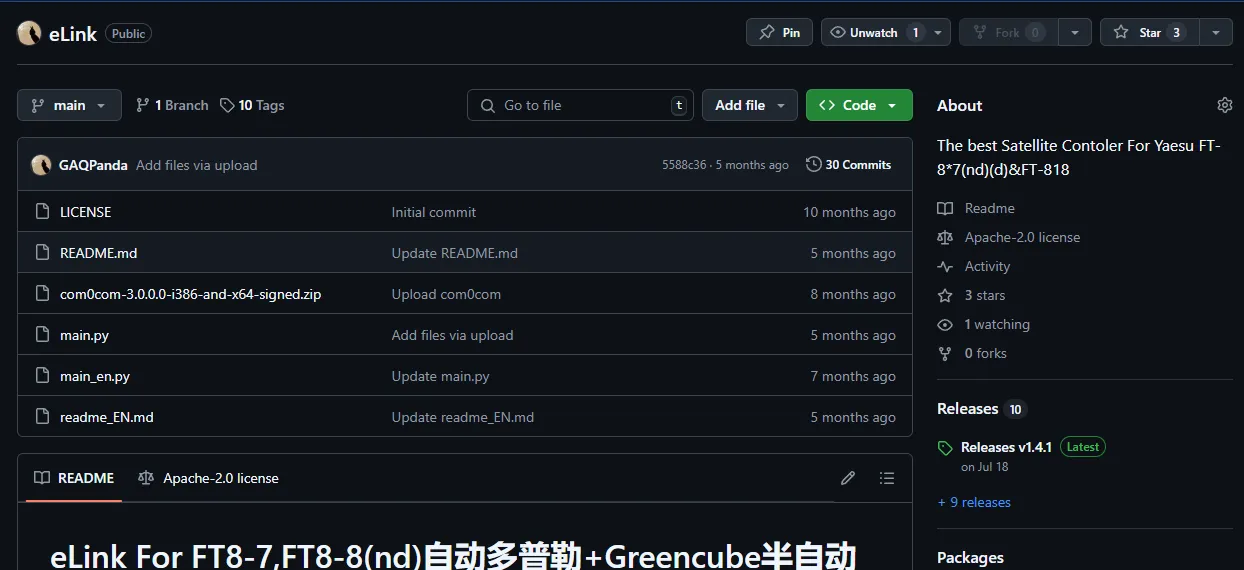
Task: Open the README outline list icon
Action: pos(886,478)
